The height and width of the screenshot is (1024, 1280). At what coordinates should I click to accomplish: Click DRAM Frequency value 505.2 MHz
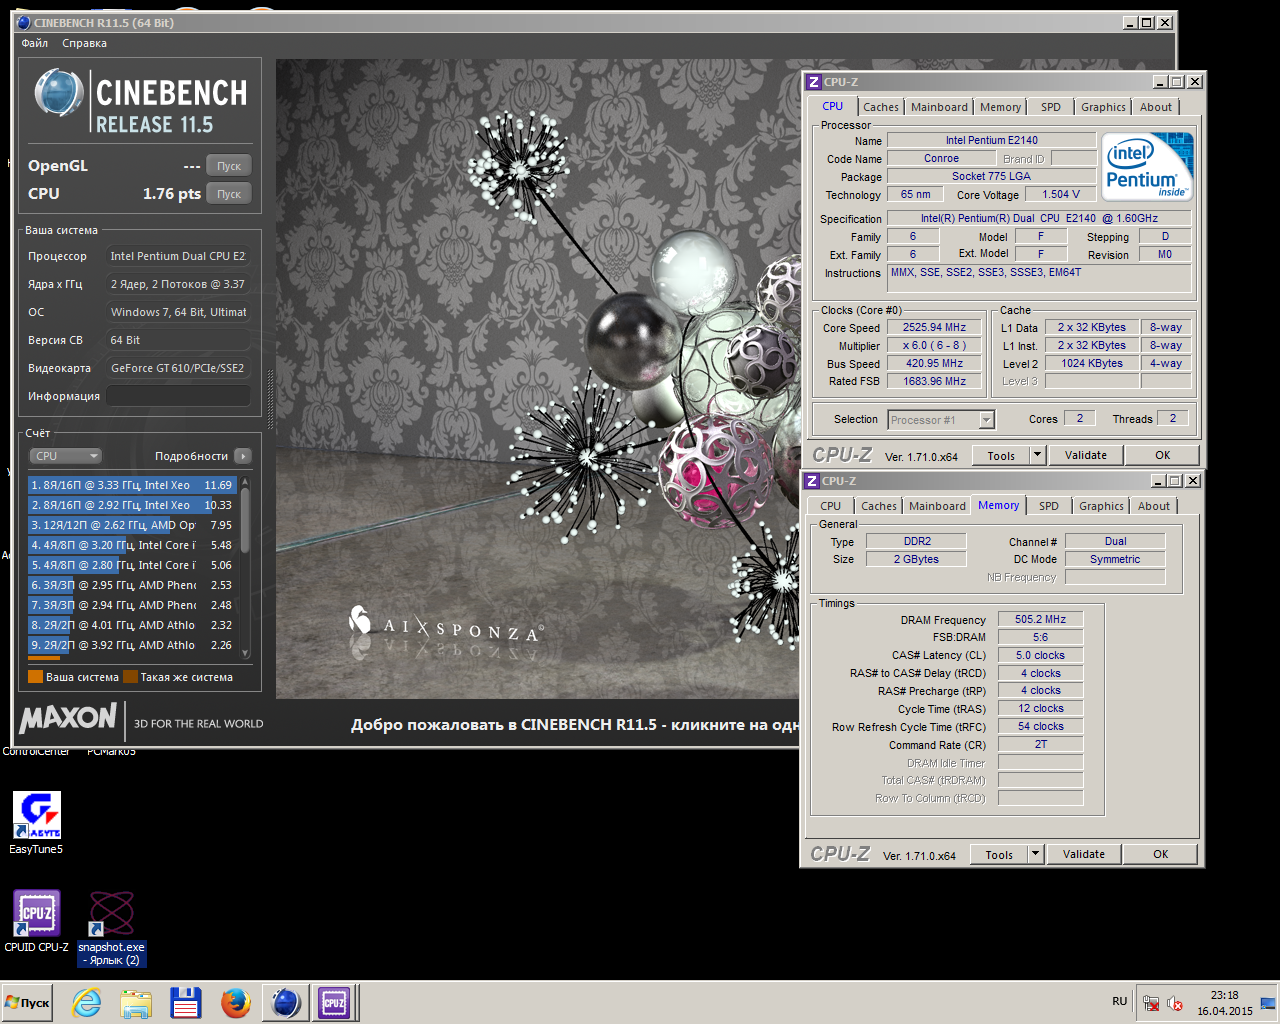1040,619
